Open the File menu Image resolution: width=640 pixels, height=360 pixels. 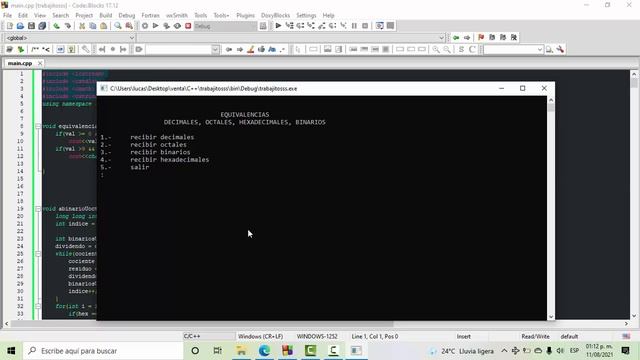pos(7,15)
